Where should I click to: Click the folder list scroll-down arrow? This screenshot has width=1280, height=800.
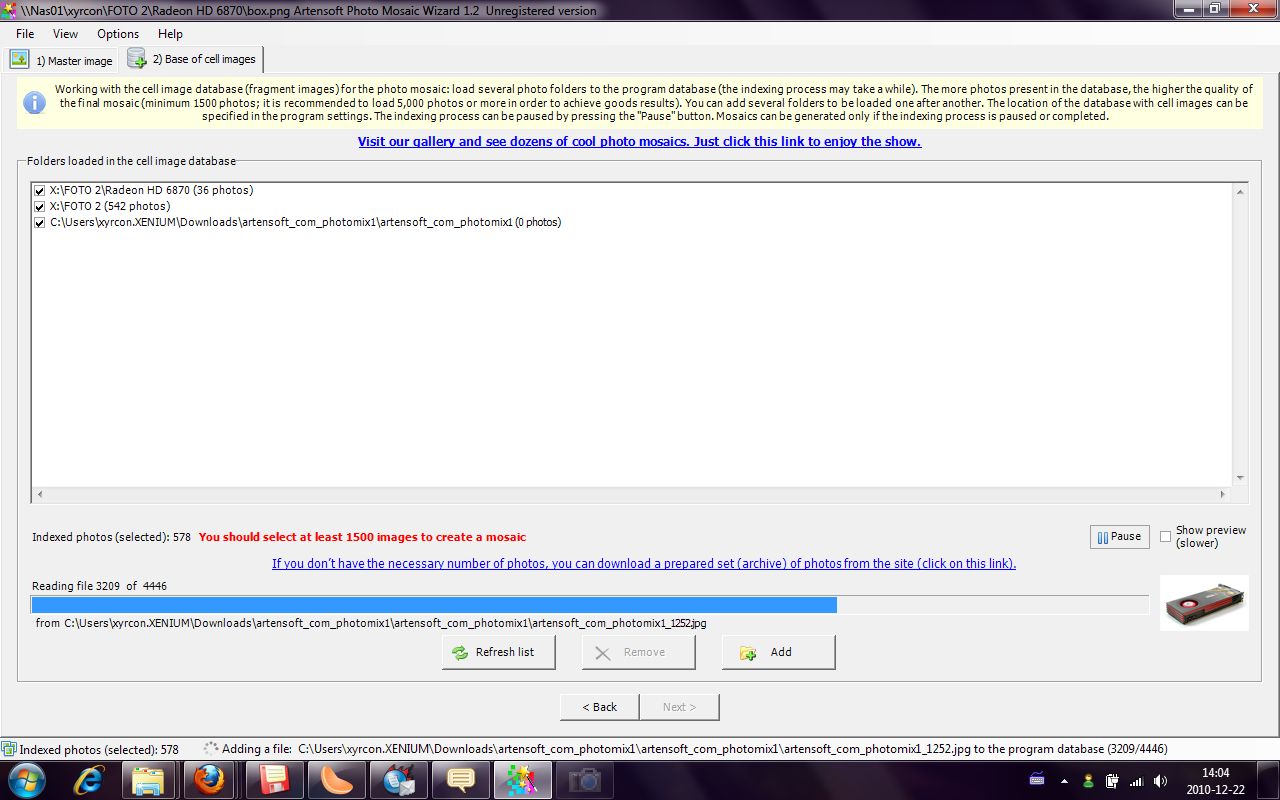(x=1240, y=478)
